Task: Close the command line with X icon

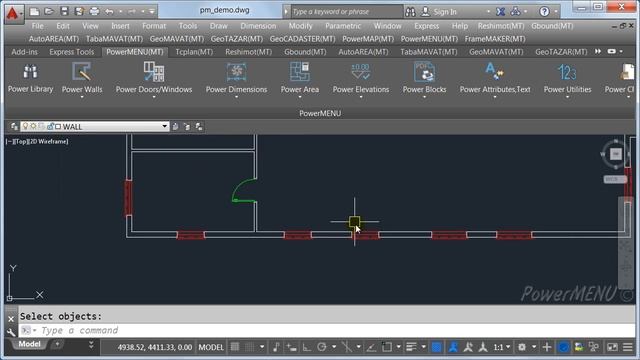Action: click(11, 319)
